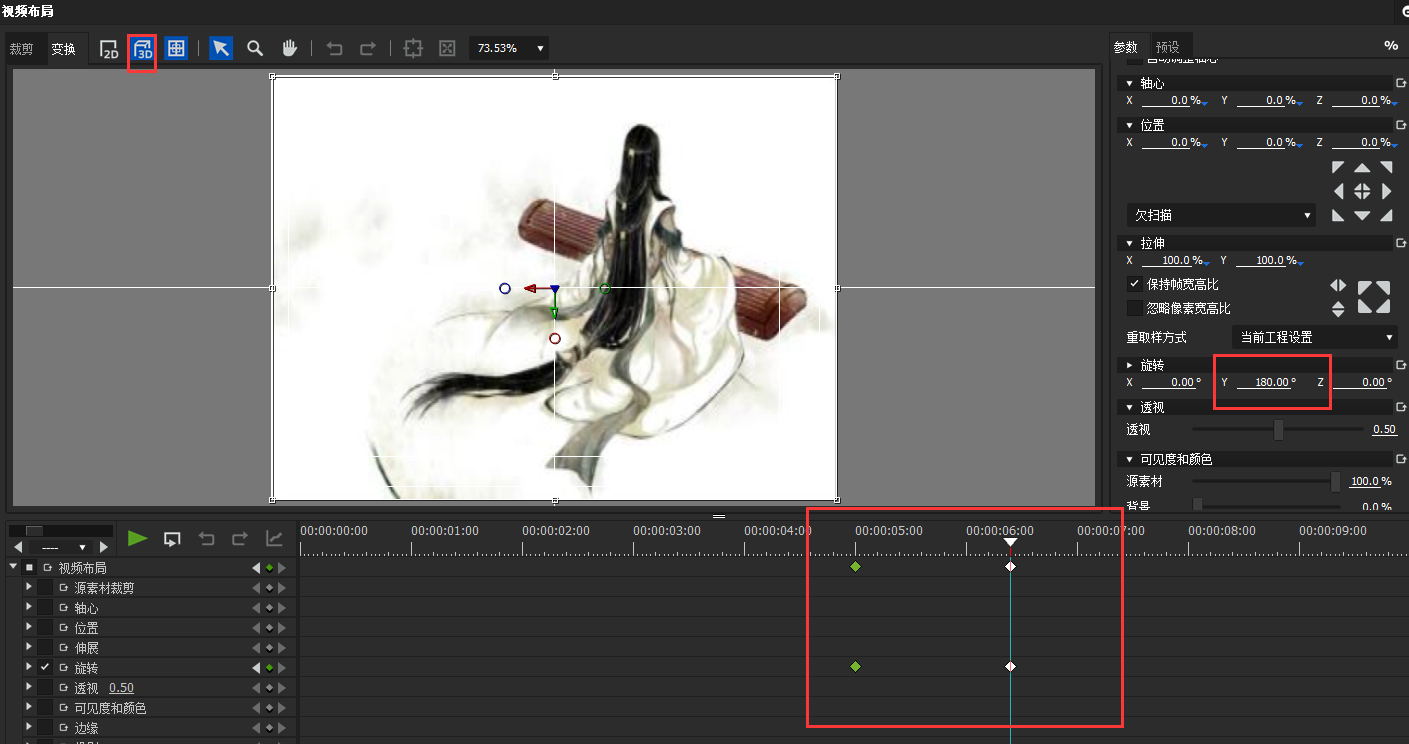The width and height of the screenshot is (1409, 744).
Task: Click the timeline undo arrow icon
Action: (206, 539)
